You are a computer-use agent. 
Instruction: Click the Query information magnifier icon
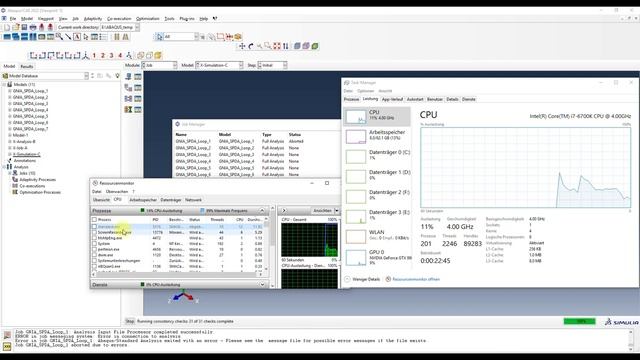59,37
